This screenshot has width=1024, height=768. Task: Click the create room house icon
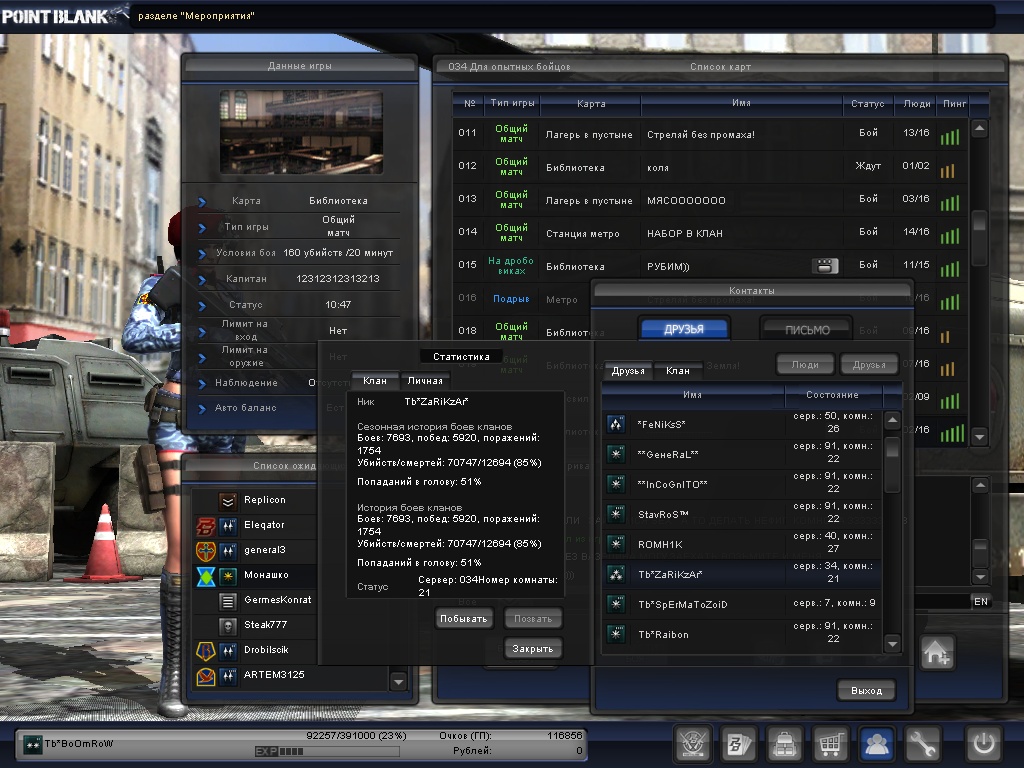coord(937,653)
